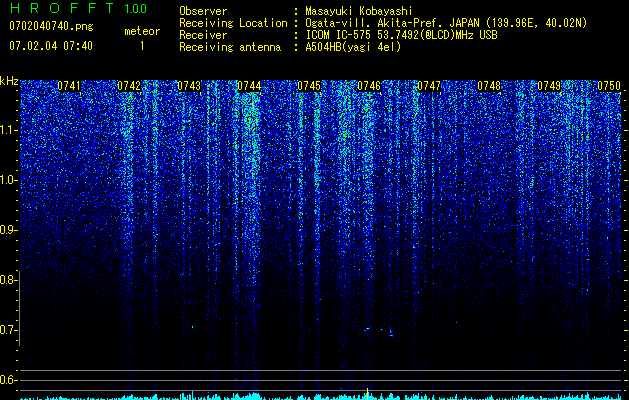The height and width of the screenshot is (400, 629).
Task: Click the 0746 time marker
Action: pyautogui.click(x=369, y=86)
